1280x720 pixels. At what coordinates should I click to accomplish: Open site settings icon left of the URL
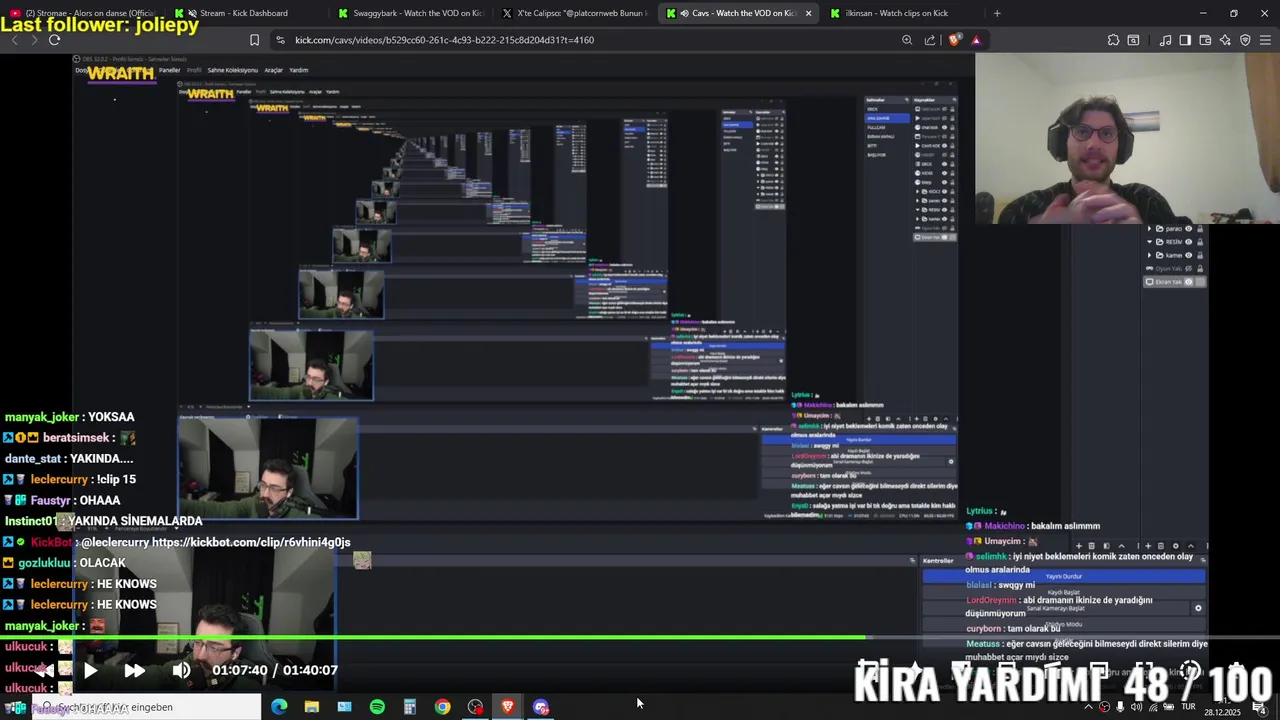pyautogui.click(x=280, y=40)
